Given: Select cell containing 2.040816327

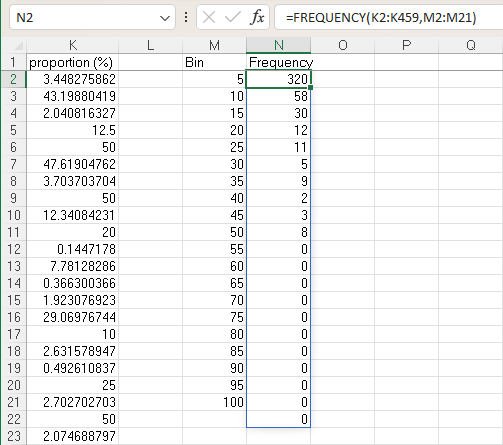Looking at the screenshot, I should pyautogui.click(x=73, y=113).
